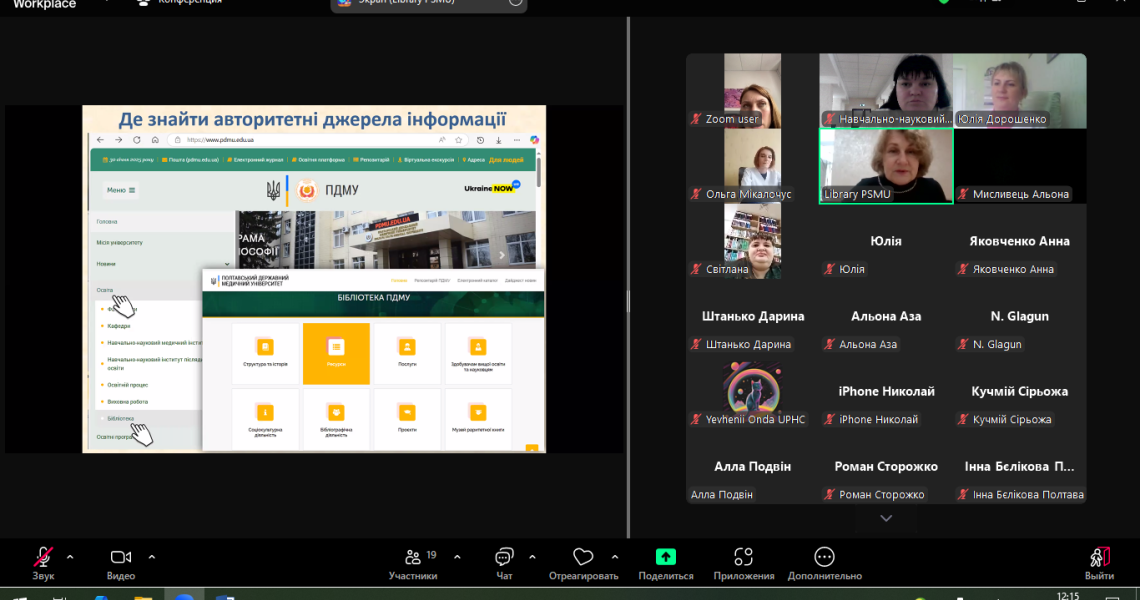The image size is (1140, 600).
Task: Click the muted mic icon beside iPhone Николай
Action: pyautogui.click(x=830, y=419)
